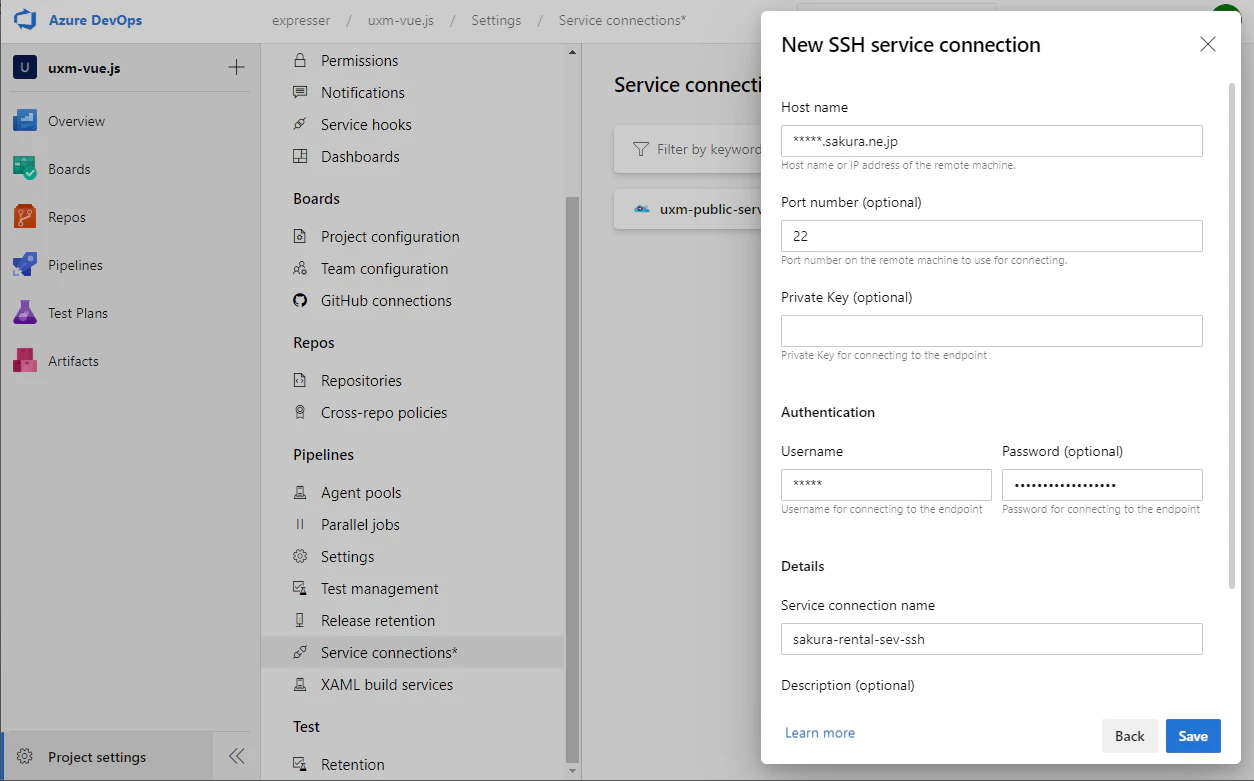Click the Cross-repo policies icon
1254x781 pixels.
pos(300,413)
